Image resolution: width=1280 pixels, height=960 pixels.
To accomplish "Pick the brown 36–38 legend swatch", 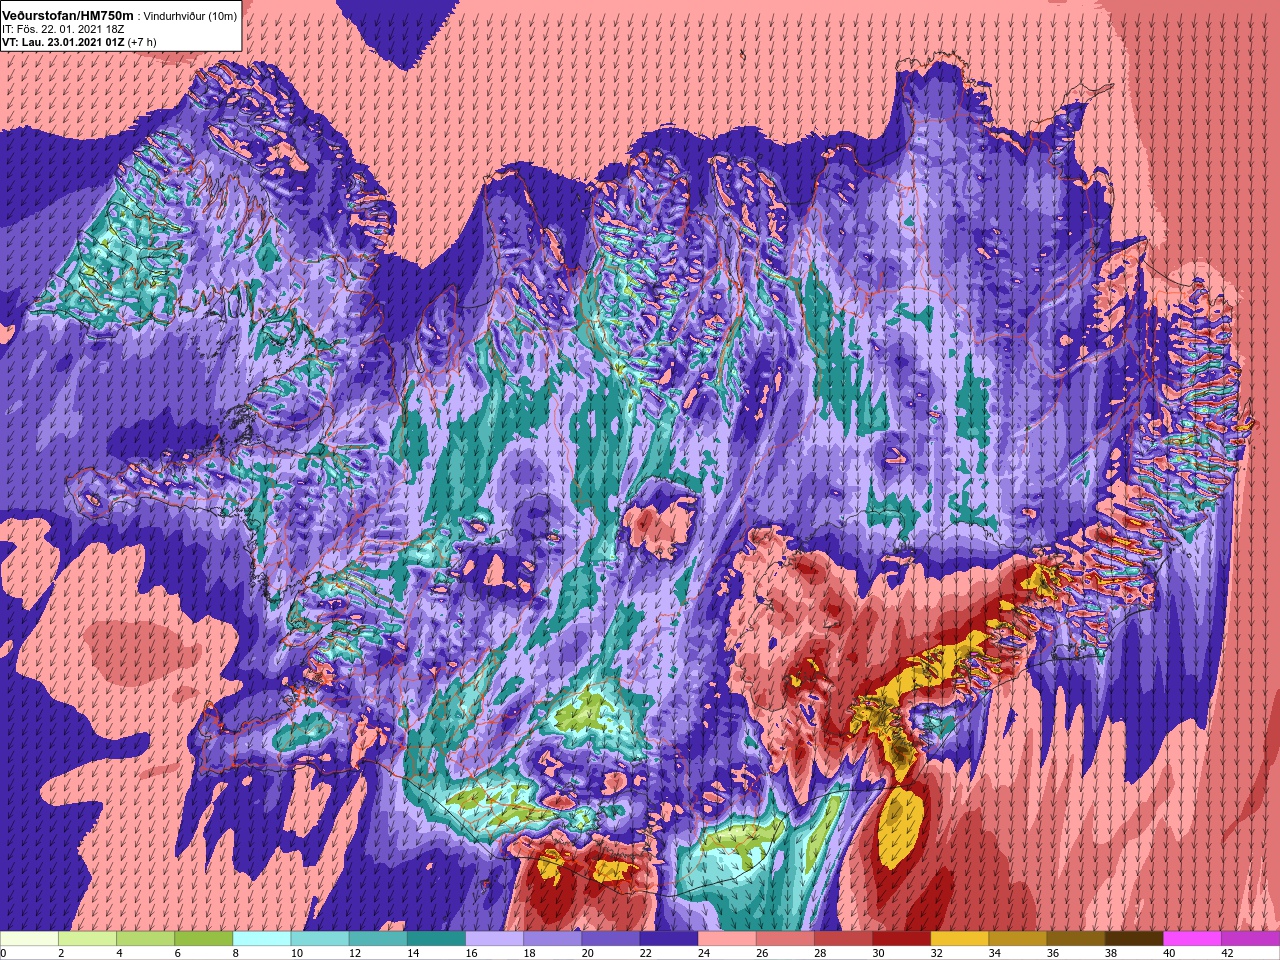I will (x=1076, y=939).
